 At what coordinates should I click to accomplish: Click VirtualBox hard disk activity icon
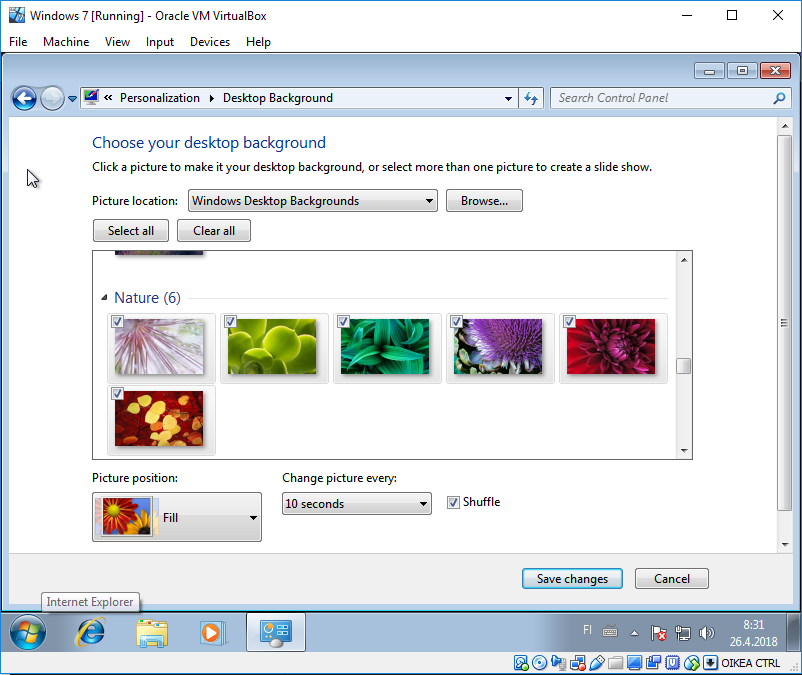coord(521,663)
